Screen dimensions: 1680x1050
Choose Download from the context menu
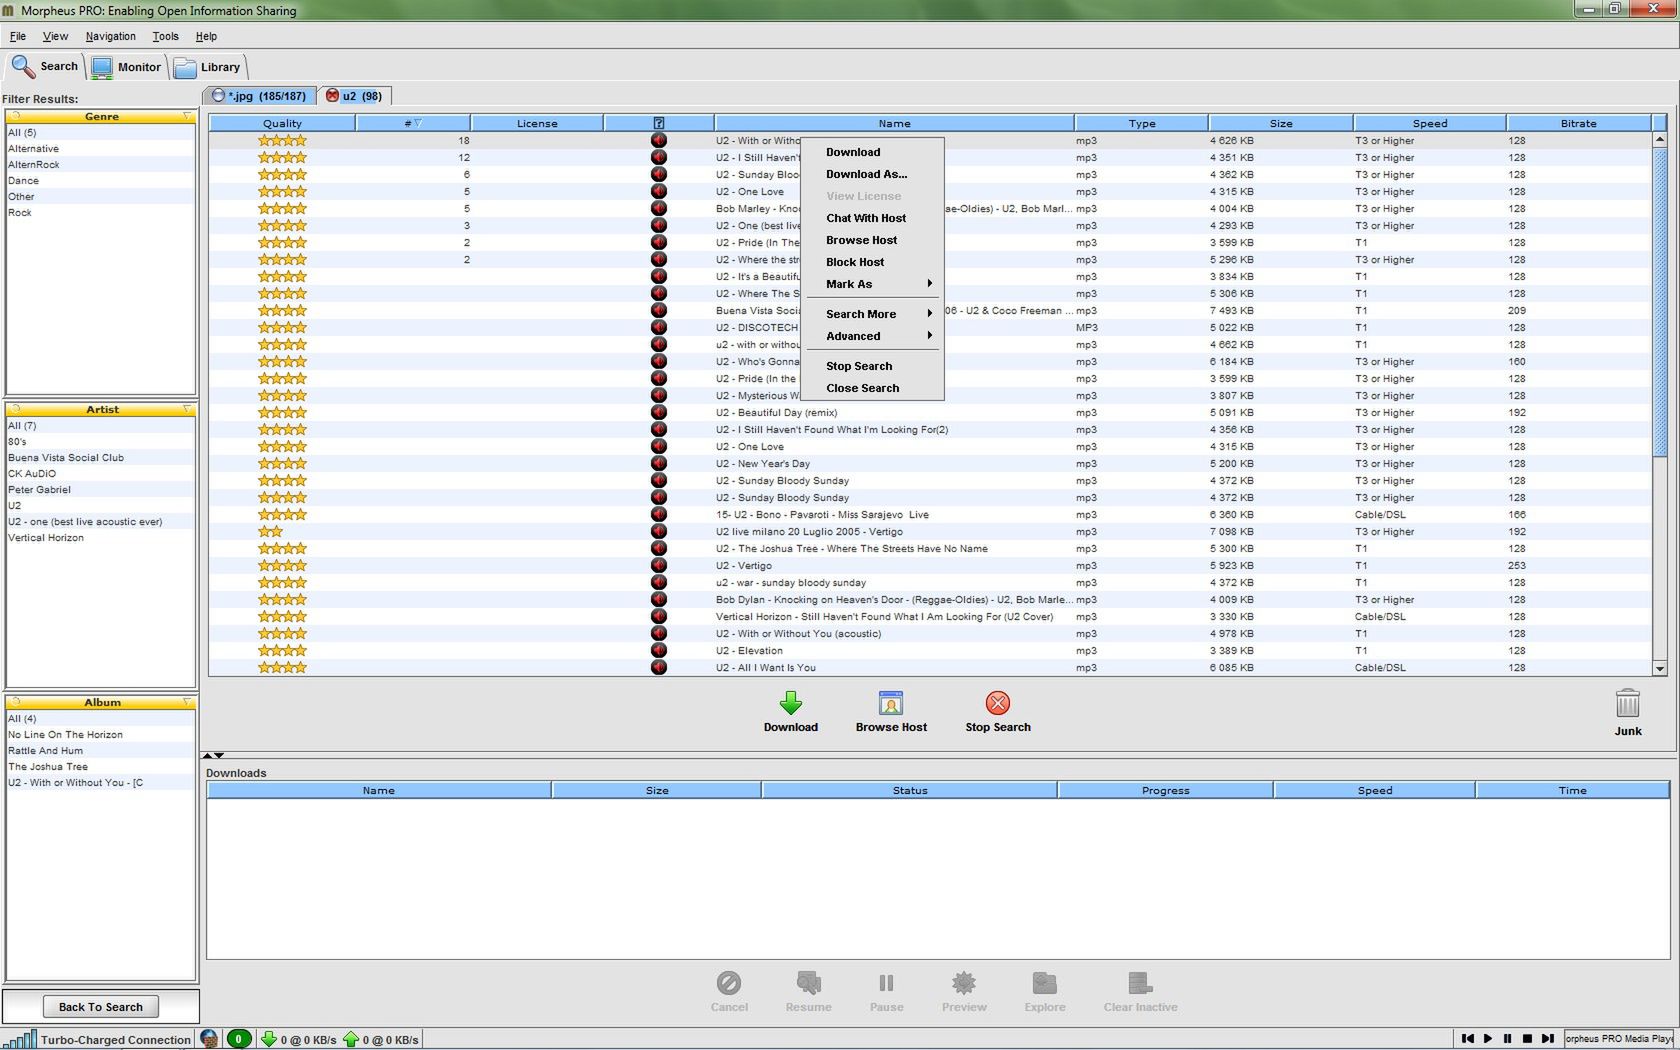coord(874,152)
